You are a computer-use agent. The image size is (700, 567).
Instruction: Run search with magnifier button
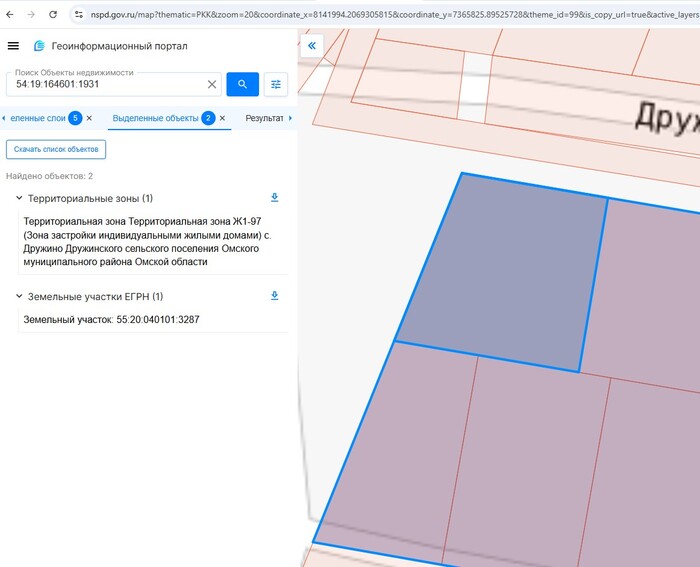(242, 84)
